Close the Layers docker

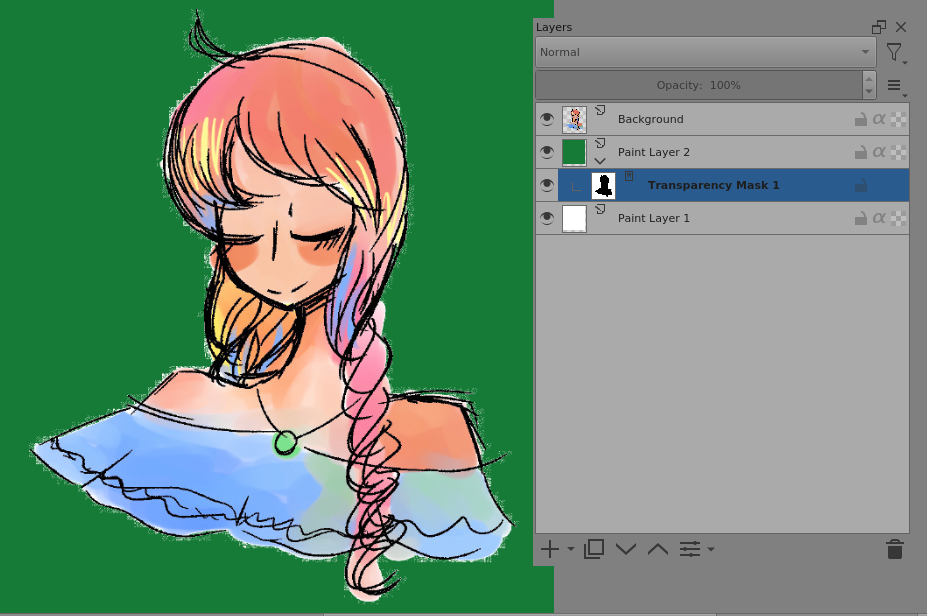[x=901, y=27]
